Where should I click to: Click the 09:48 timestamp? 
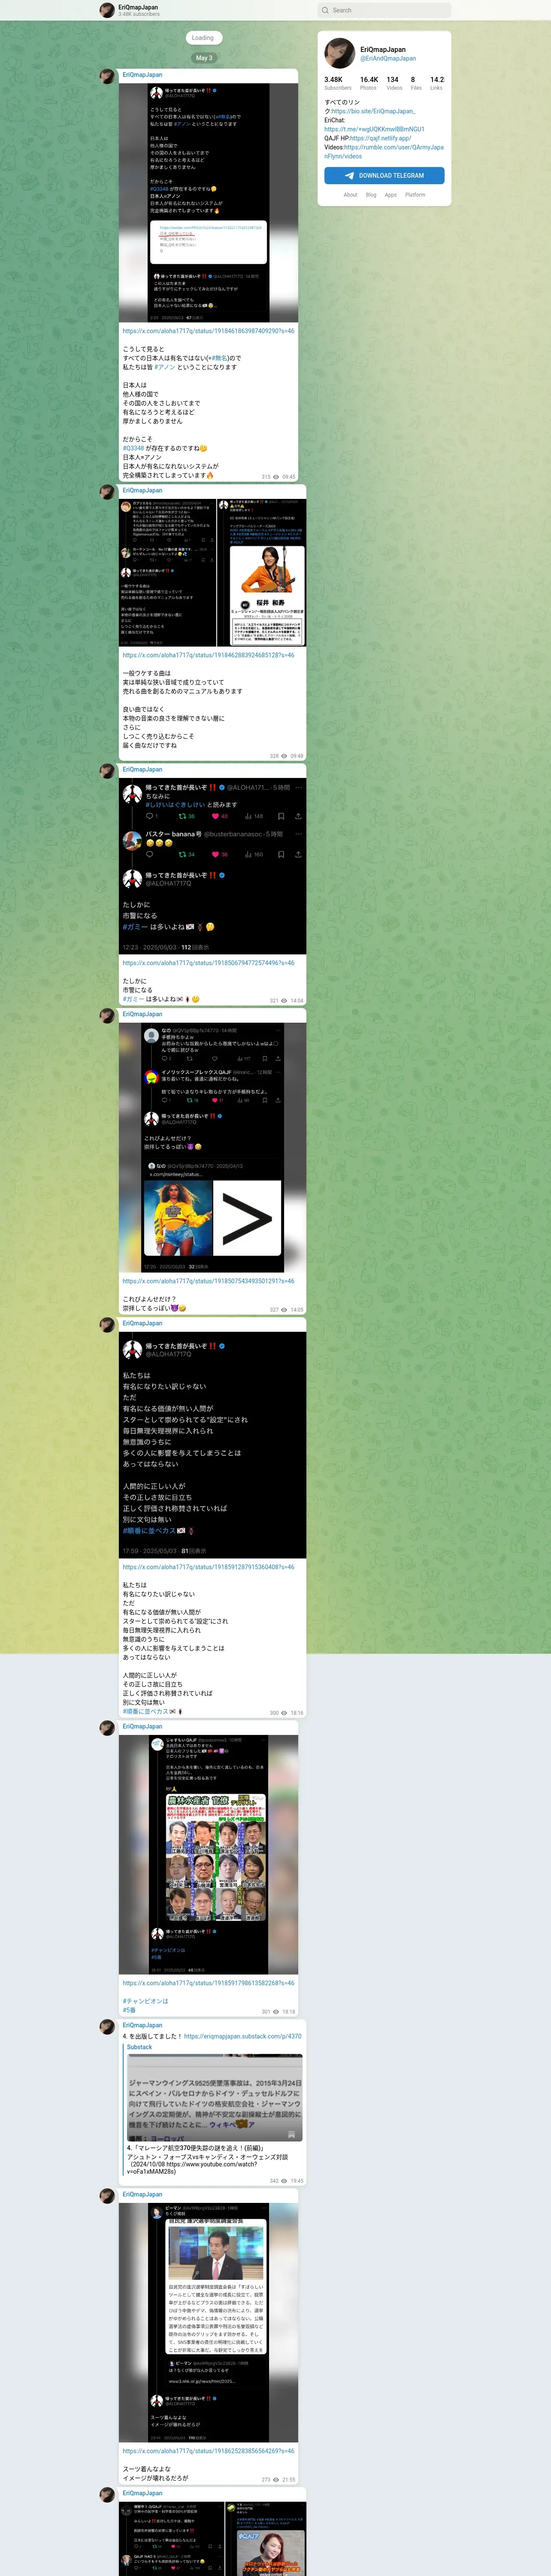297,756
